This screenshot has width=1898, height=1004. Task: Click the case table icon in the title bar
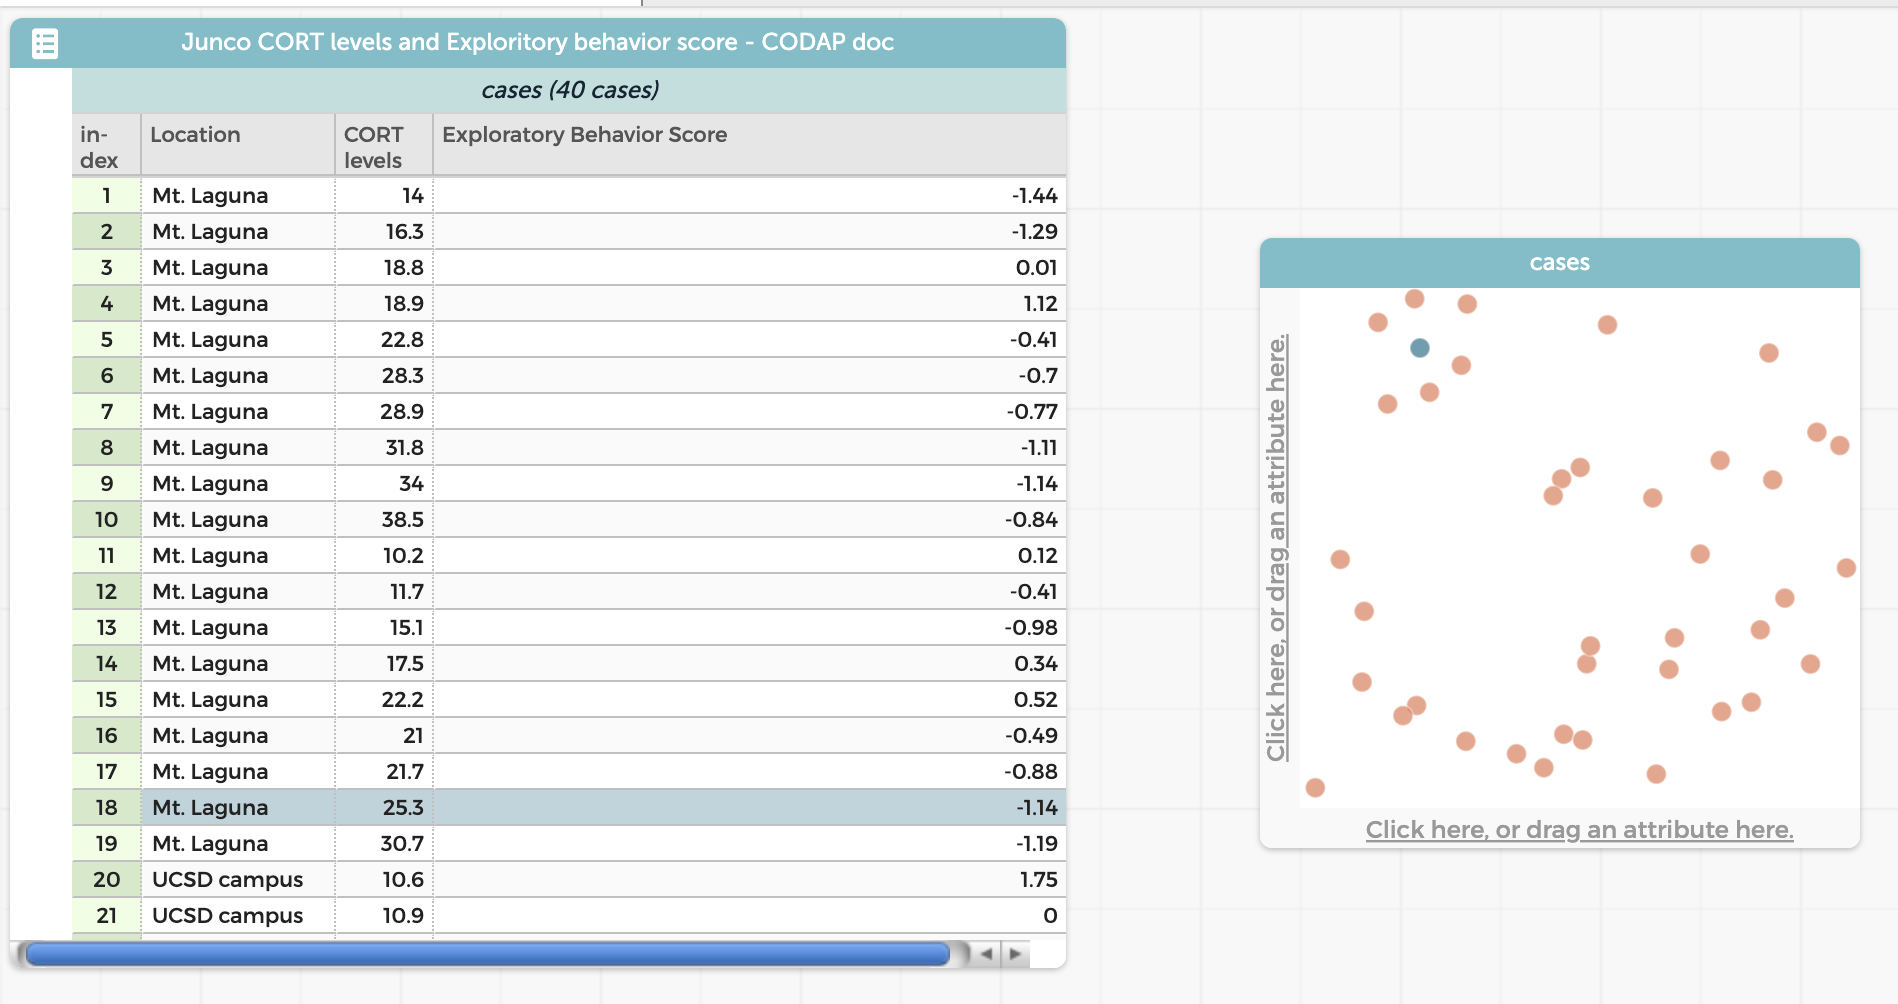tap(44, 43)
